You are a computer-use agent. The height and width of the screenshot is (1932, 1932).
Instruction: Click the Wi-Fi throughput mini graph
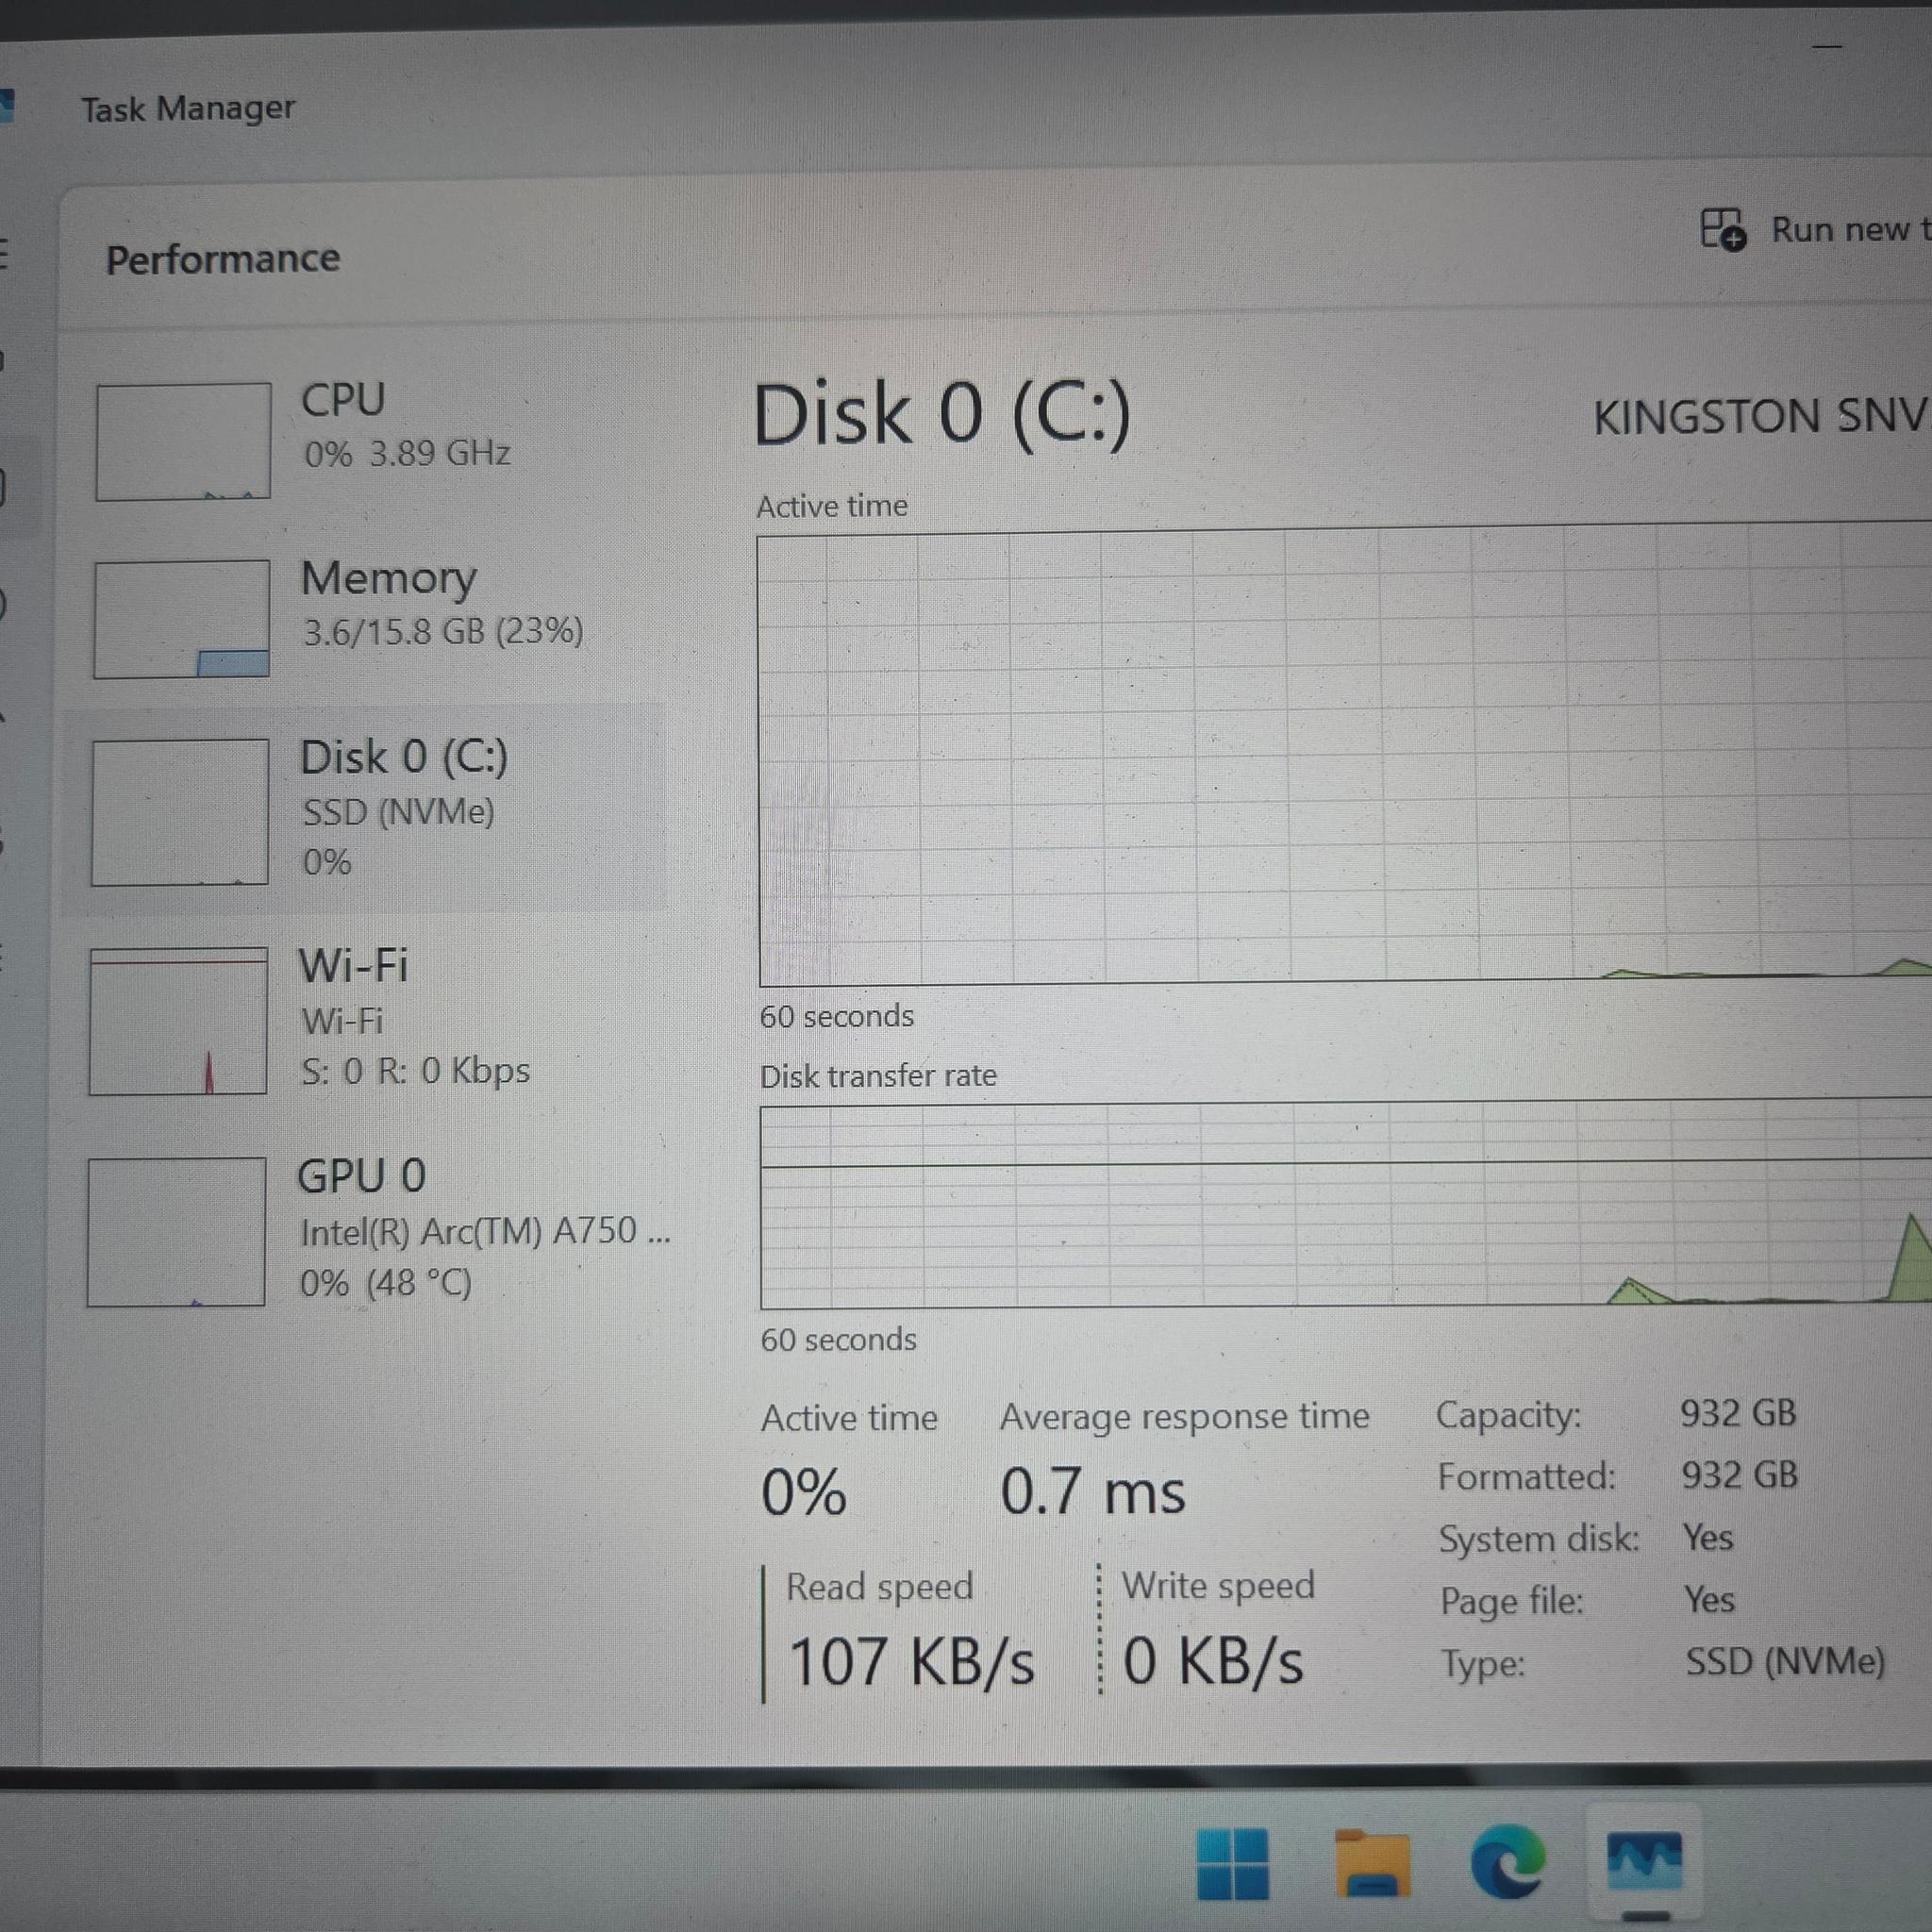click(x=178, y=1021)
